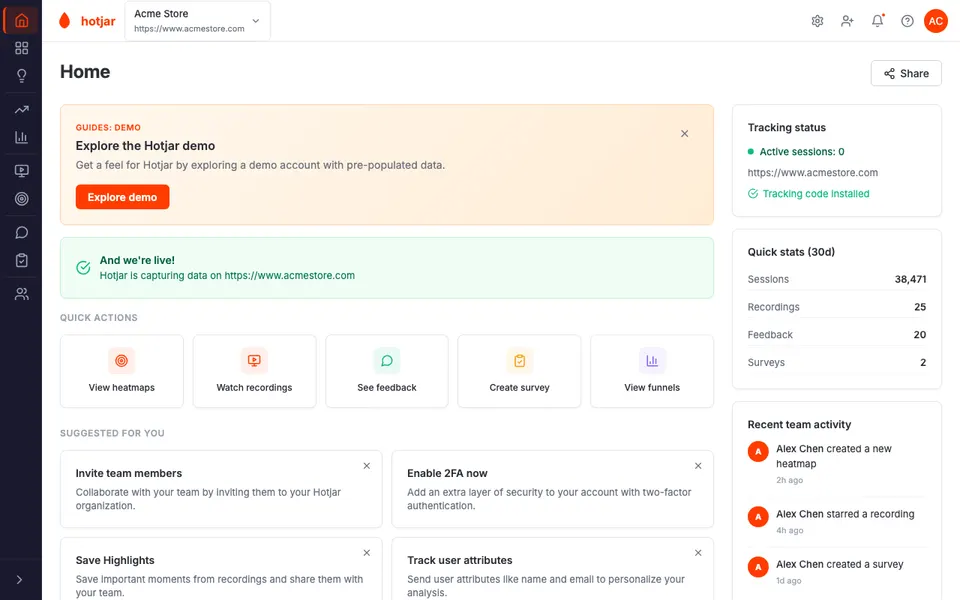The width and height of the screenshot is (960, 600).
Task: Click the Recent team activity heading
Action: click(799, 424)
